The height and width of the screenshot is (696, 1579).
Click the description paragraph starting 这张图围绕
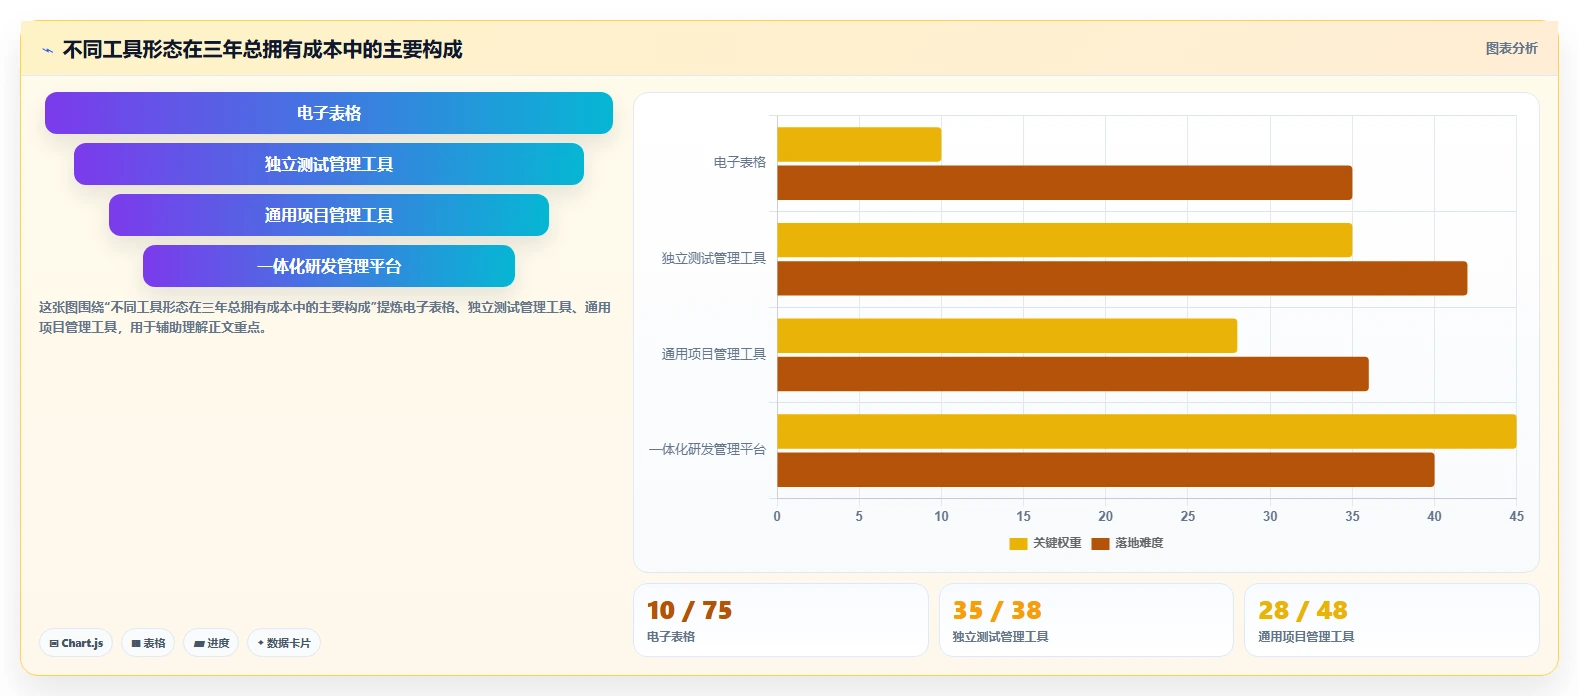325,317
